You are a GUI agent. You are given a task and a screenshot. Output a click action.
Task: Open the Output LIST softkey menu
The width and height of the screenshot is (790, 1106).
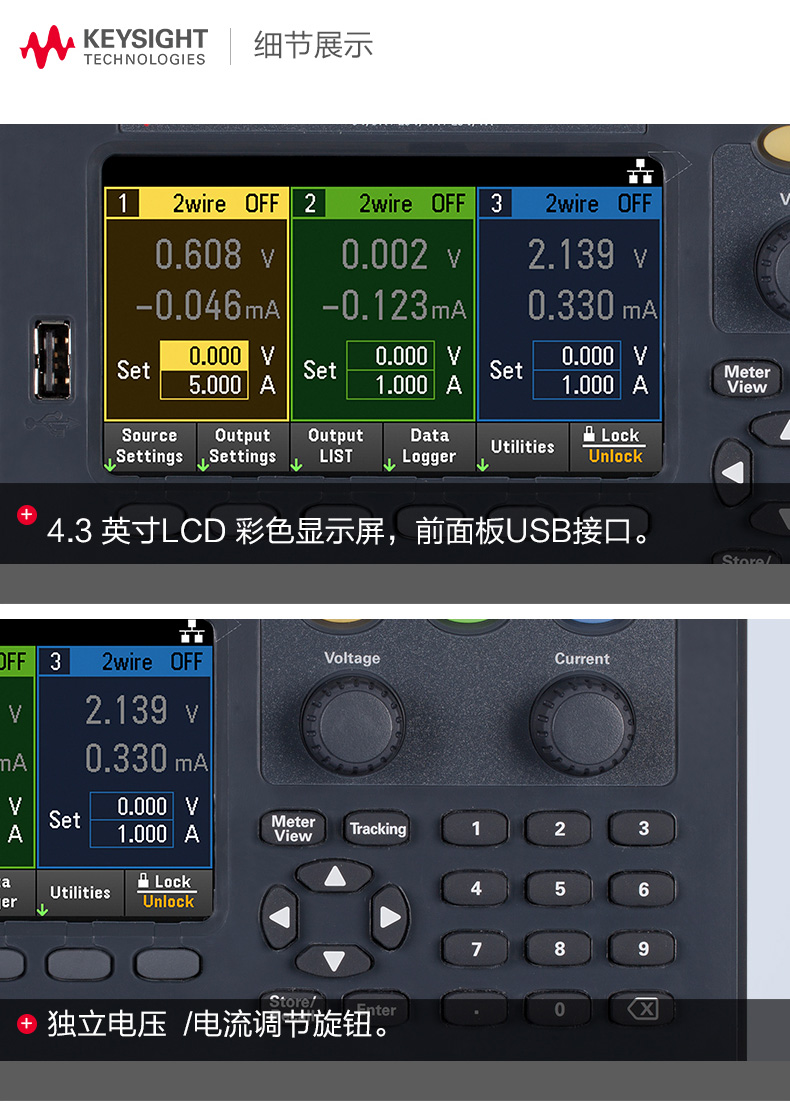(x=335, y=446)
